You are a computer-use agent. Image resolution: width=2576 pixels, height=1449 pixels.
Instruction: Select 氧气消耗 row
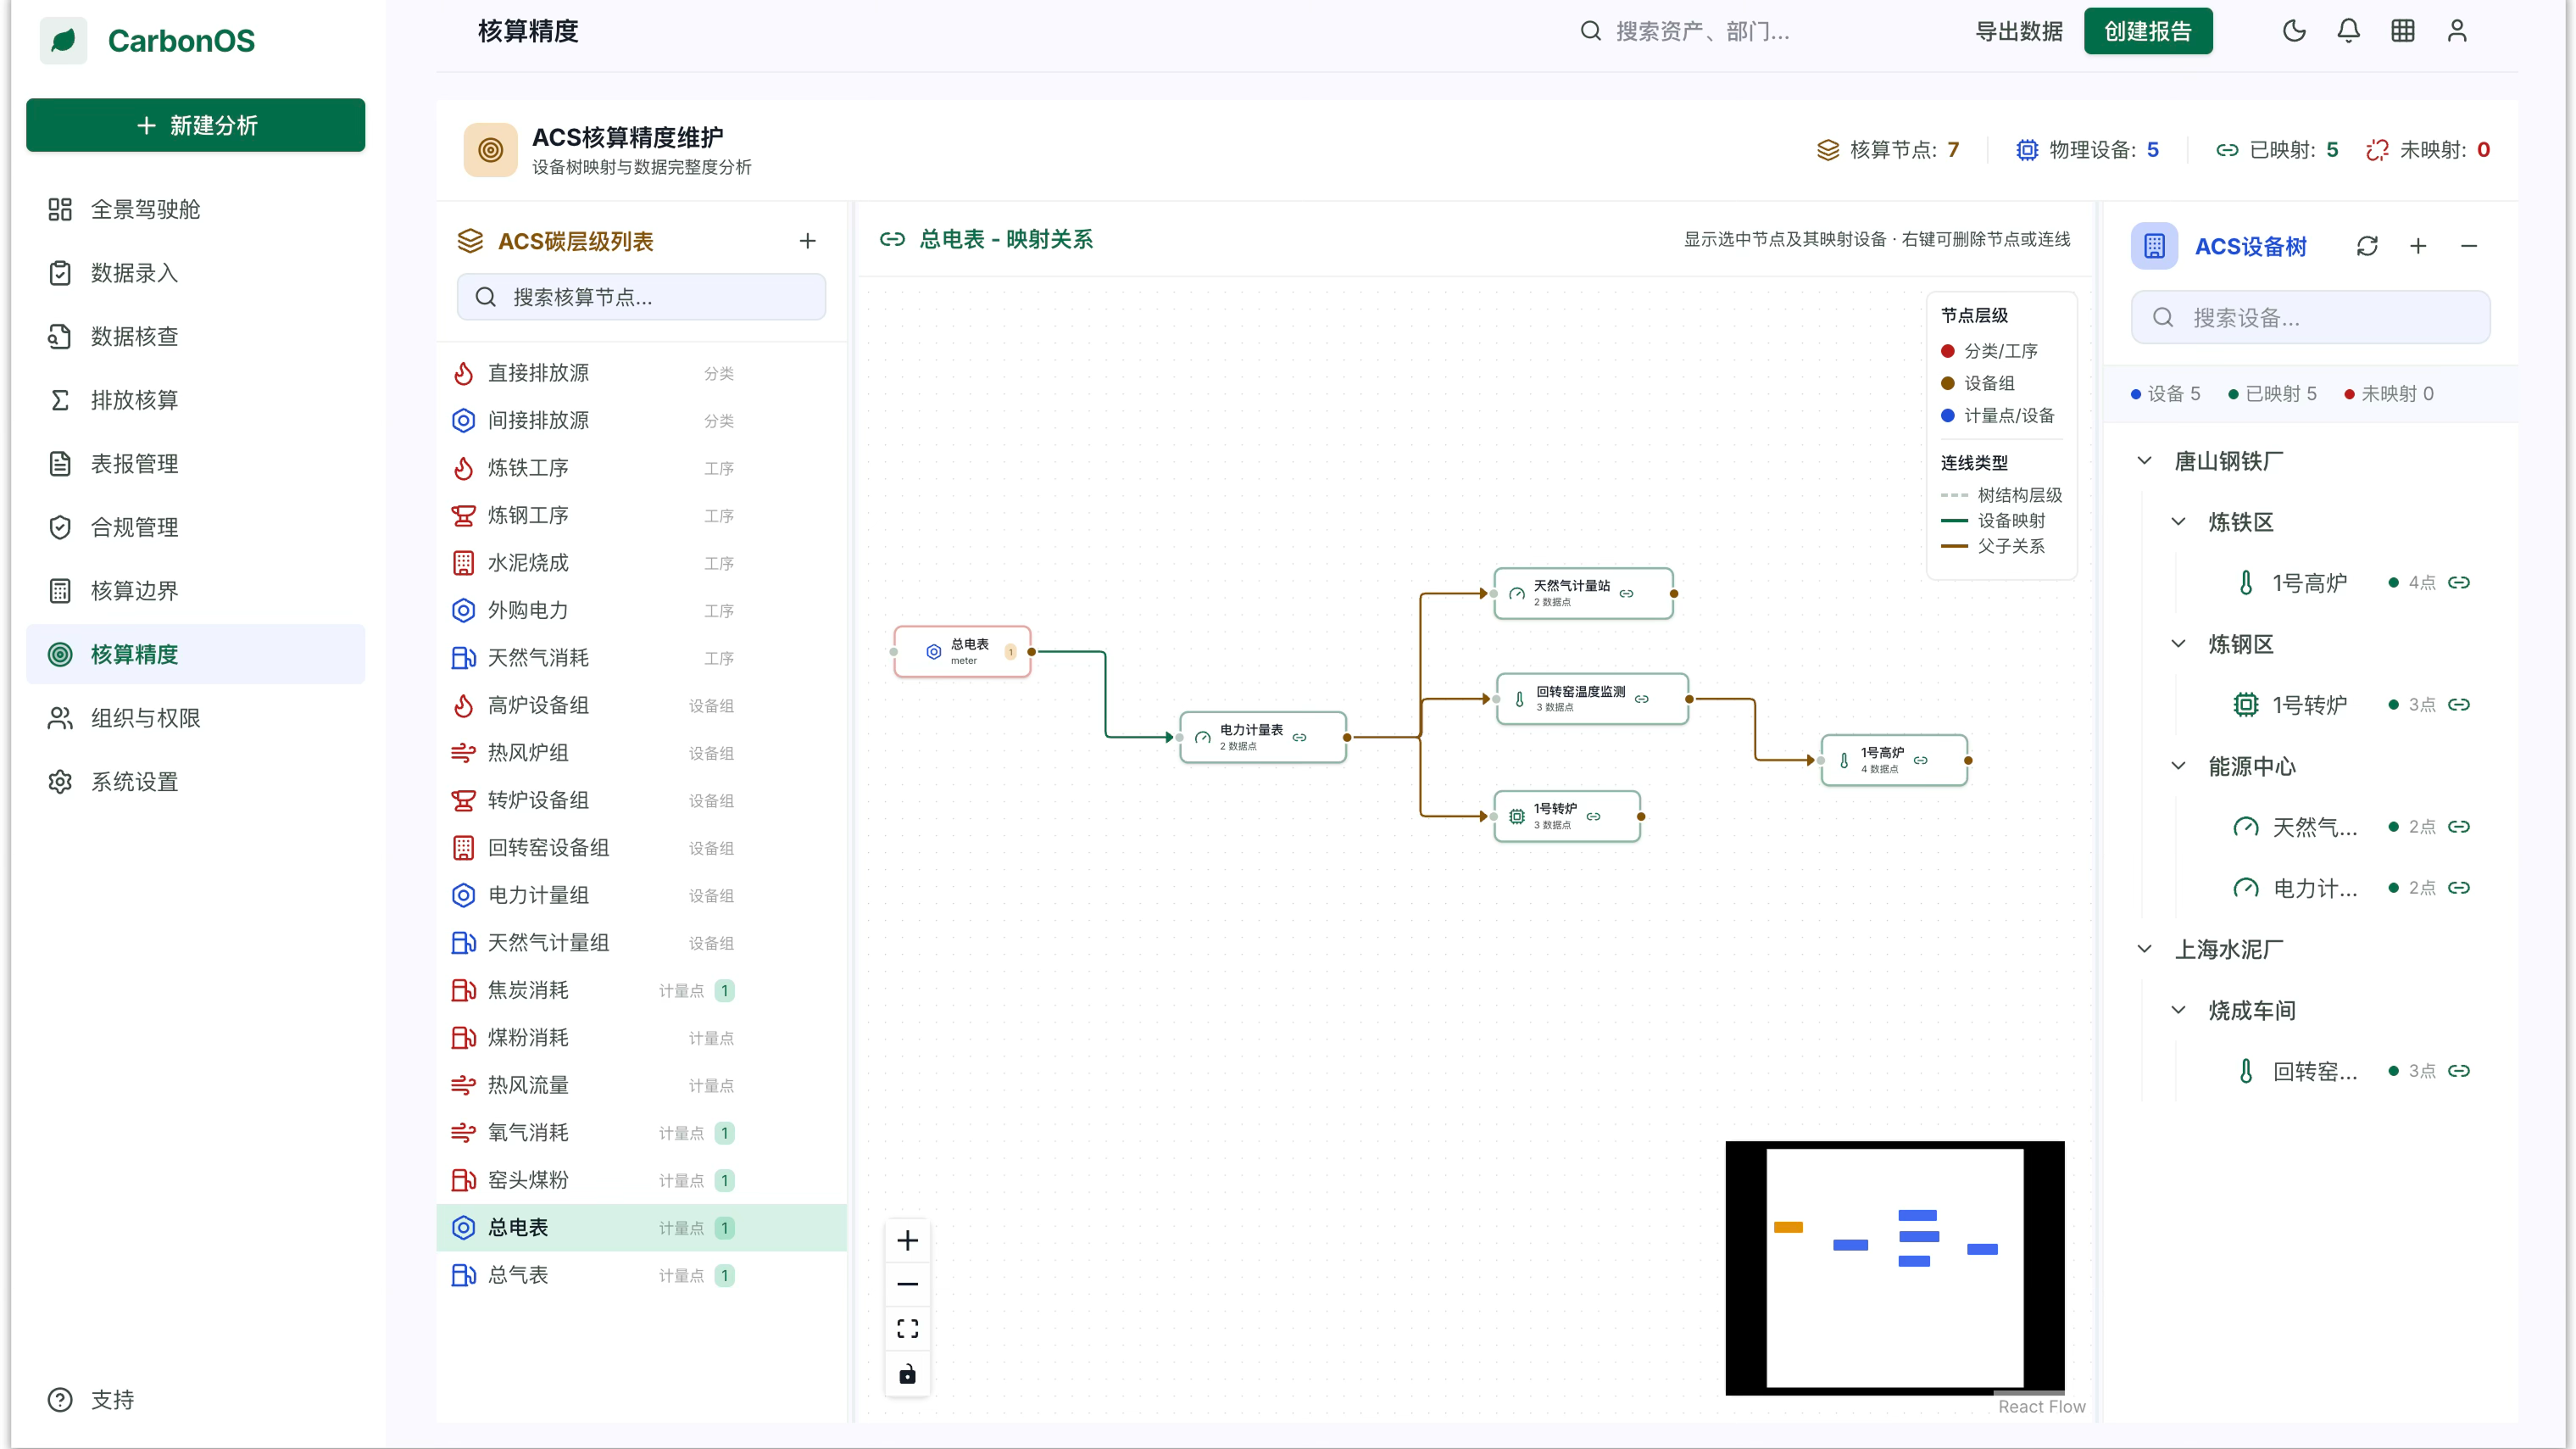(641, 1133)
